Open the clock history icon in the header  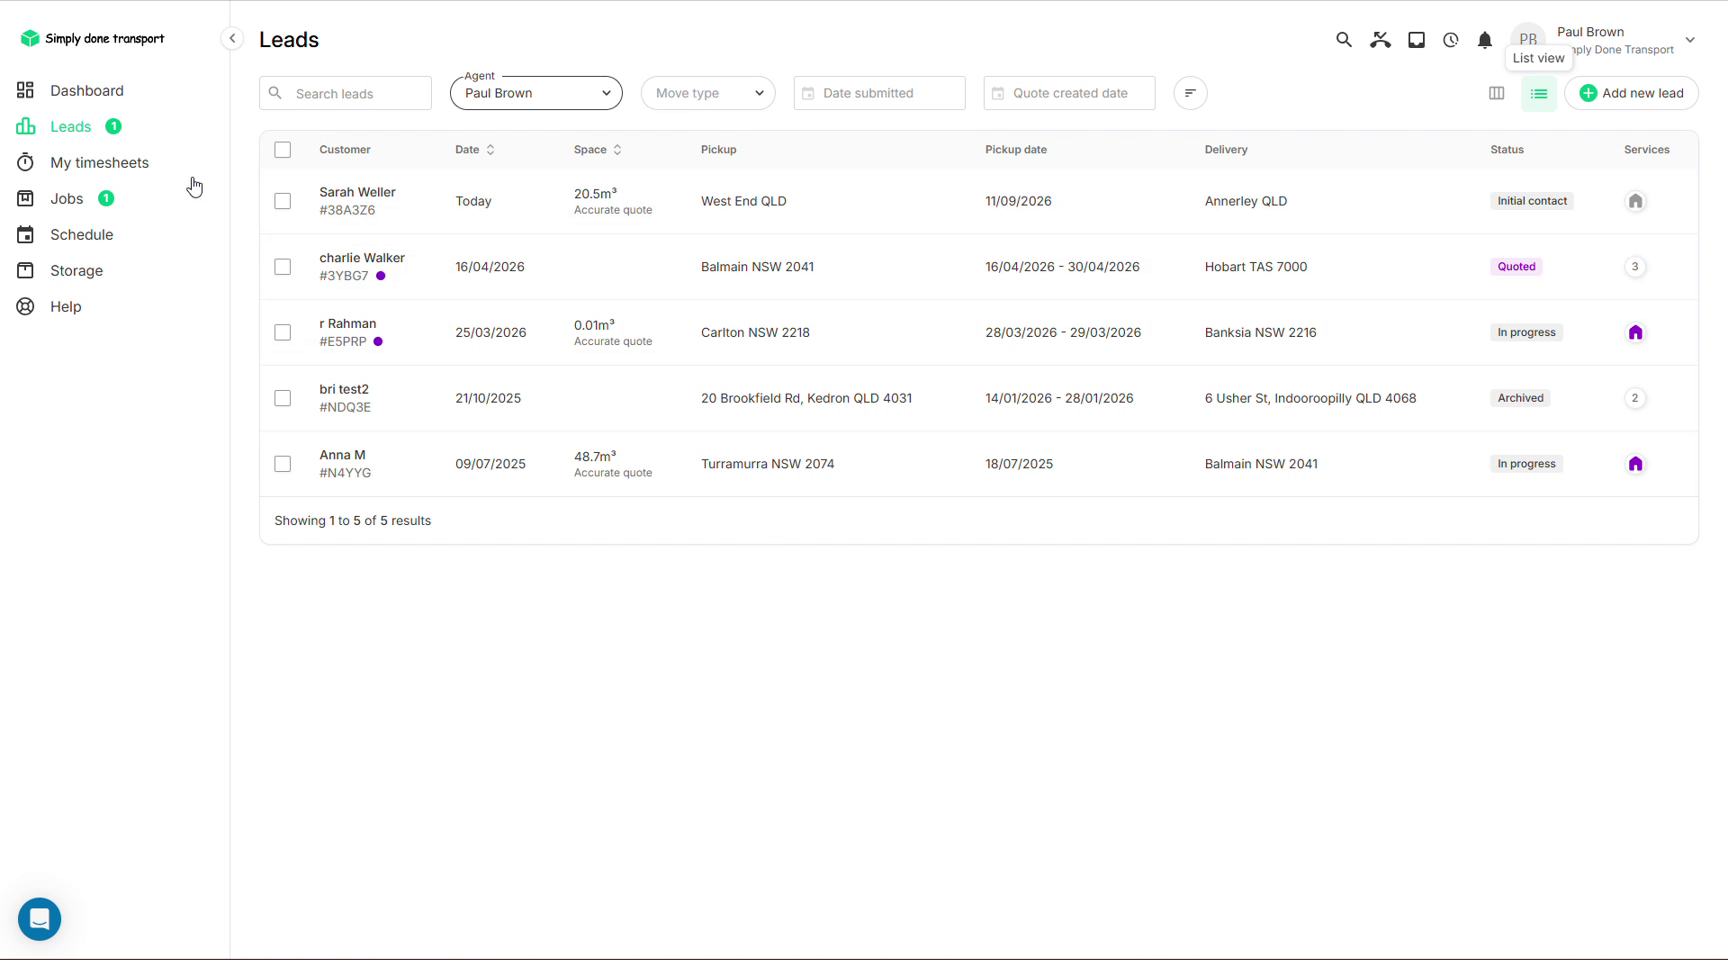click(1450, 40)
